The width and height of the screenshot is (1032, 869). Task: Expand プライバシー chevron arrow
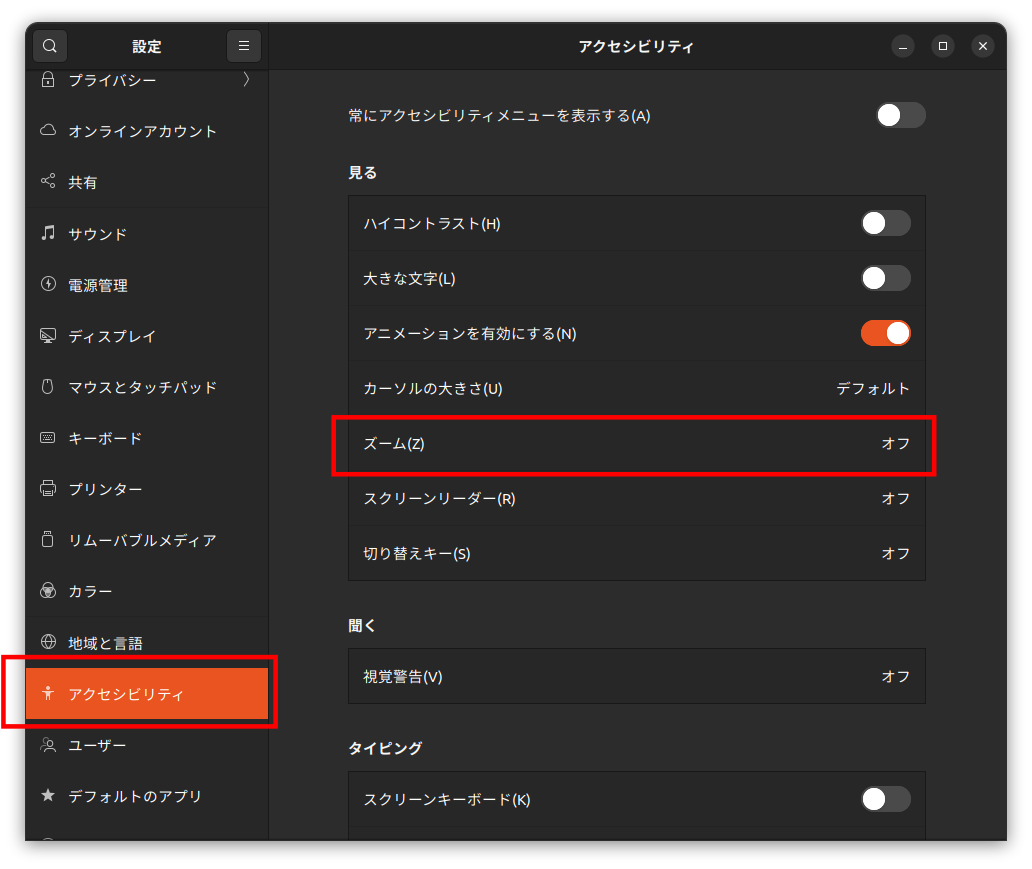click(246, 80)
